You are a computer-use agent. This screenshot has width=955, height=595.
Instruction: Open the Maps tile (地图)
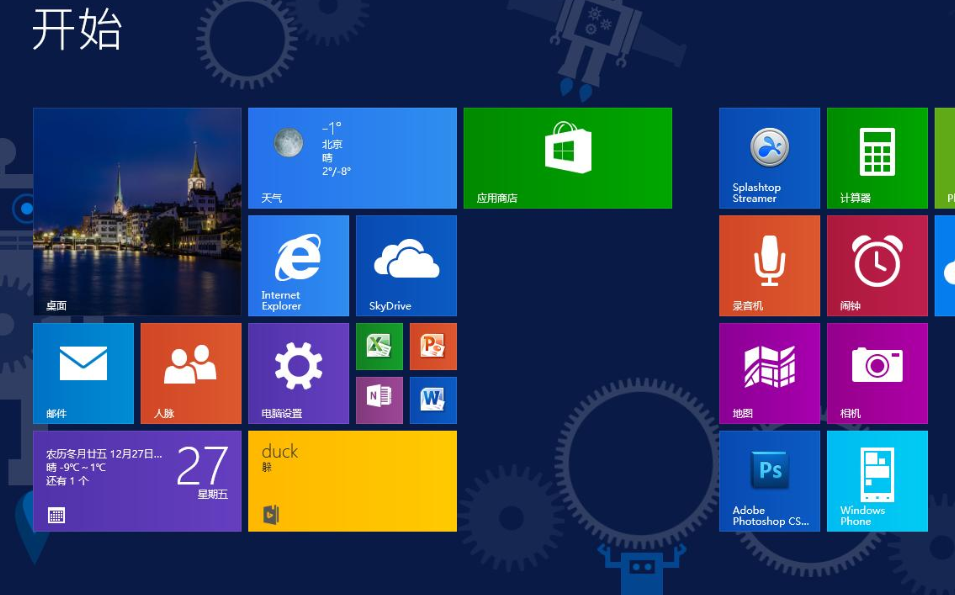[769, 373]
